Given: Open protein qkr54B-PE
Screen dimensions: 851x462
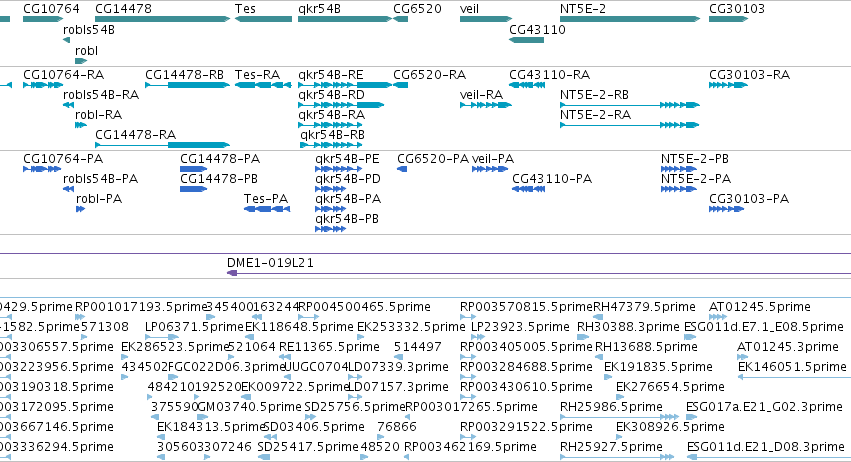Looking at the screenshot, I should coord(339,169).
